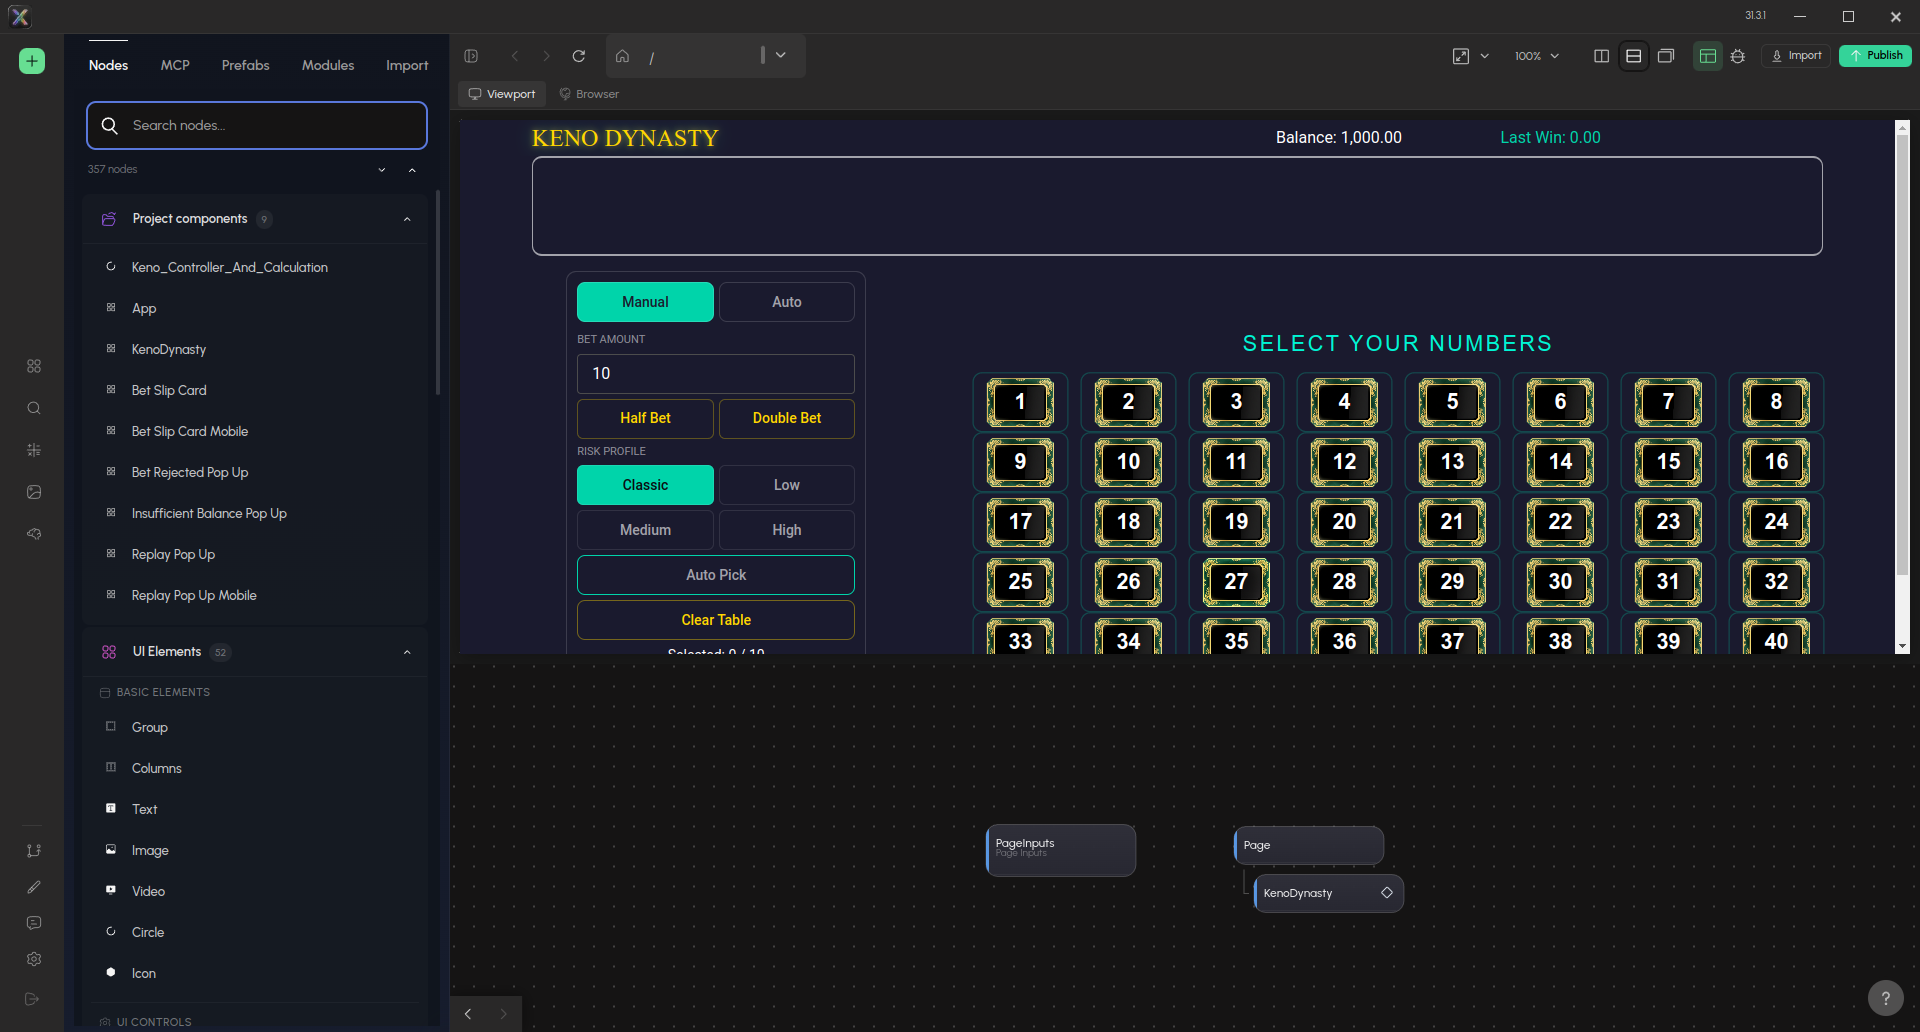The image size is (1920, 1032).
Task: Go to the home route icon
Action: 622,56
